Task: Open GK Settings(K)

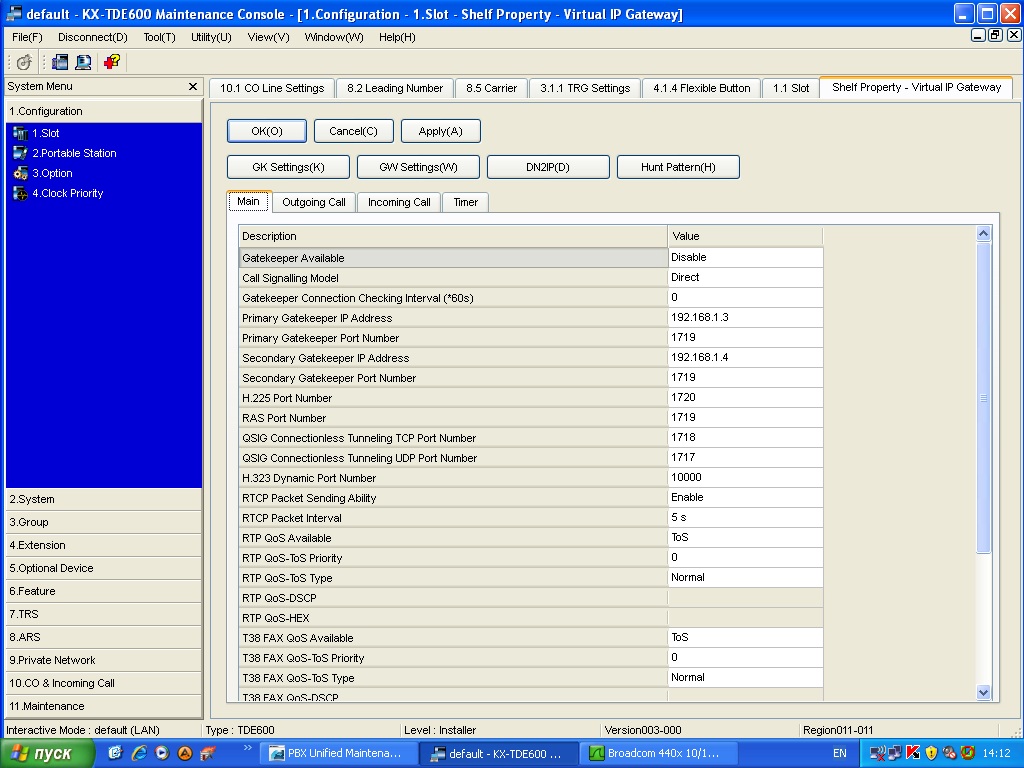Action: pos(288,167)
